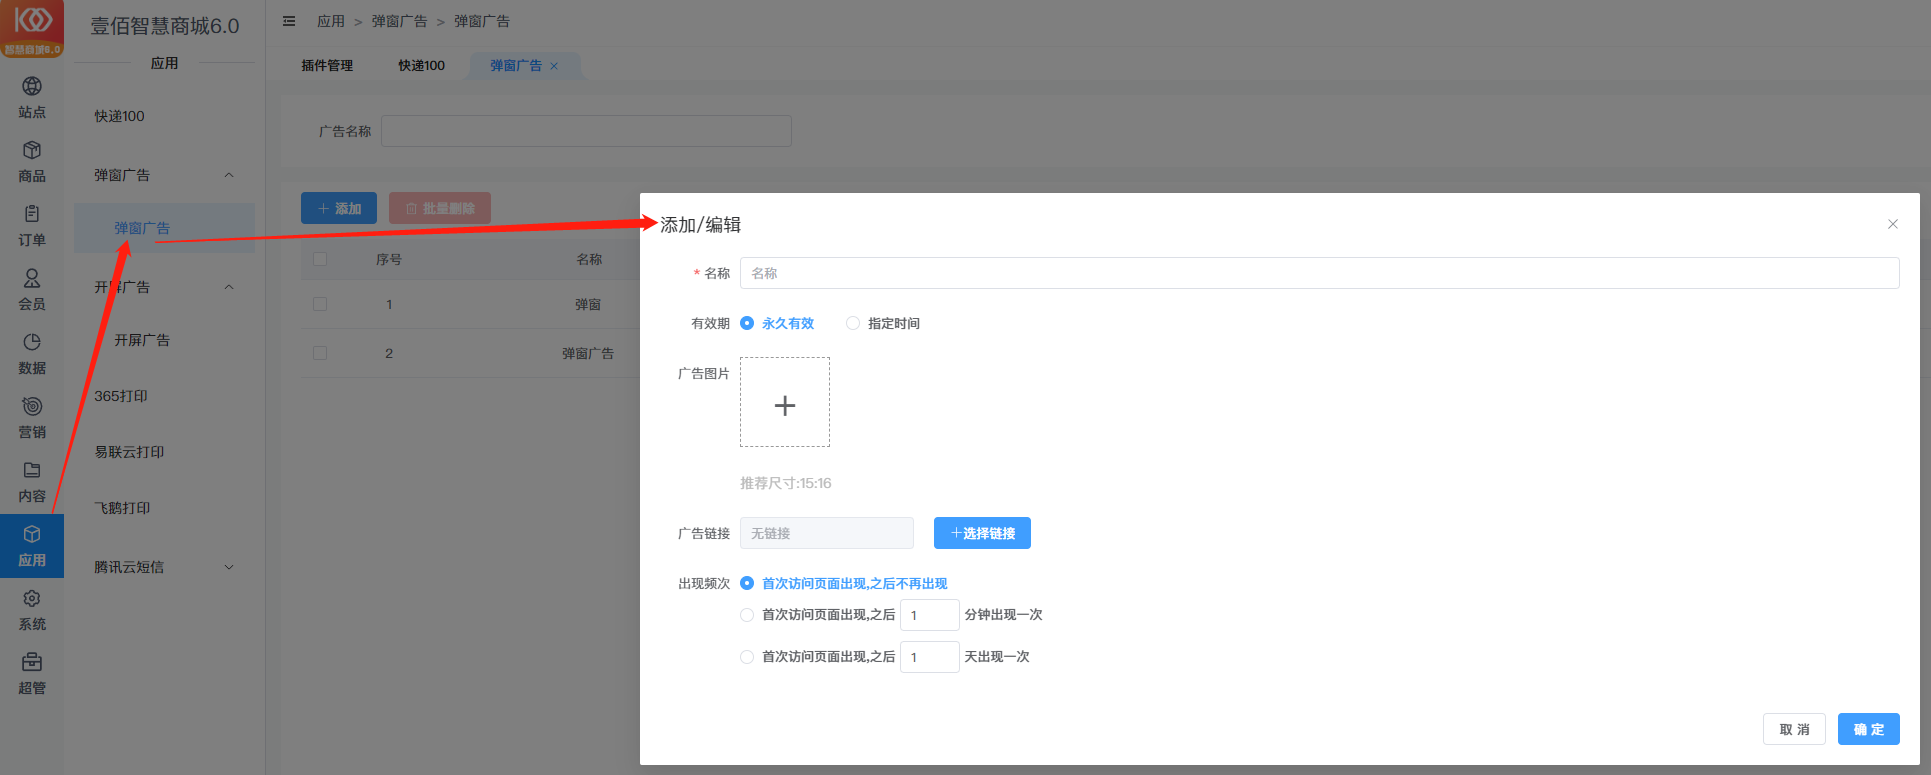Click 取消 in the dialog
This screenshot has height=775, width=1931.
coord(1794,729)
